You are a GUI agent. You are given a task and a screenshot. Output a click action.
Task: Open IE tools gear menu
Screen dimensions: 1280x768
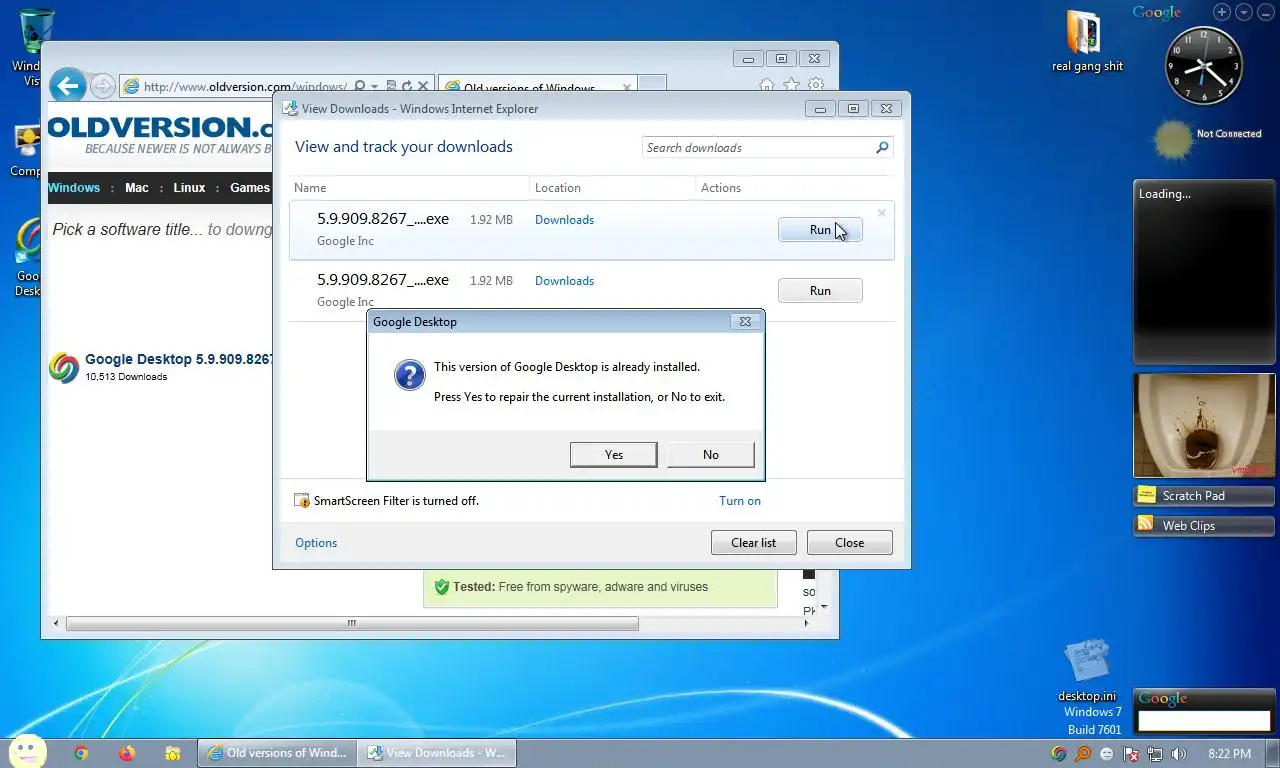(817, 86)
